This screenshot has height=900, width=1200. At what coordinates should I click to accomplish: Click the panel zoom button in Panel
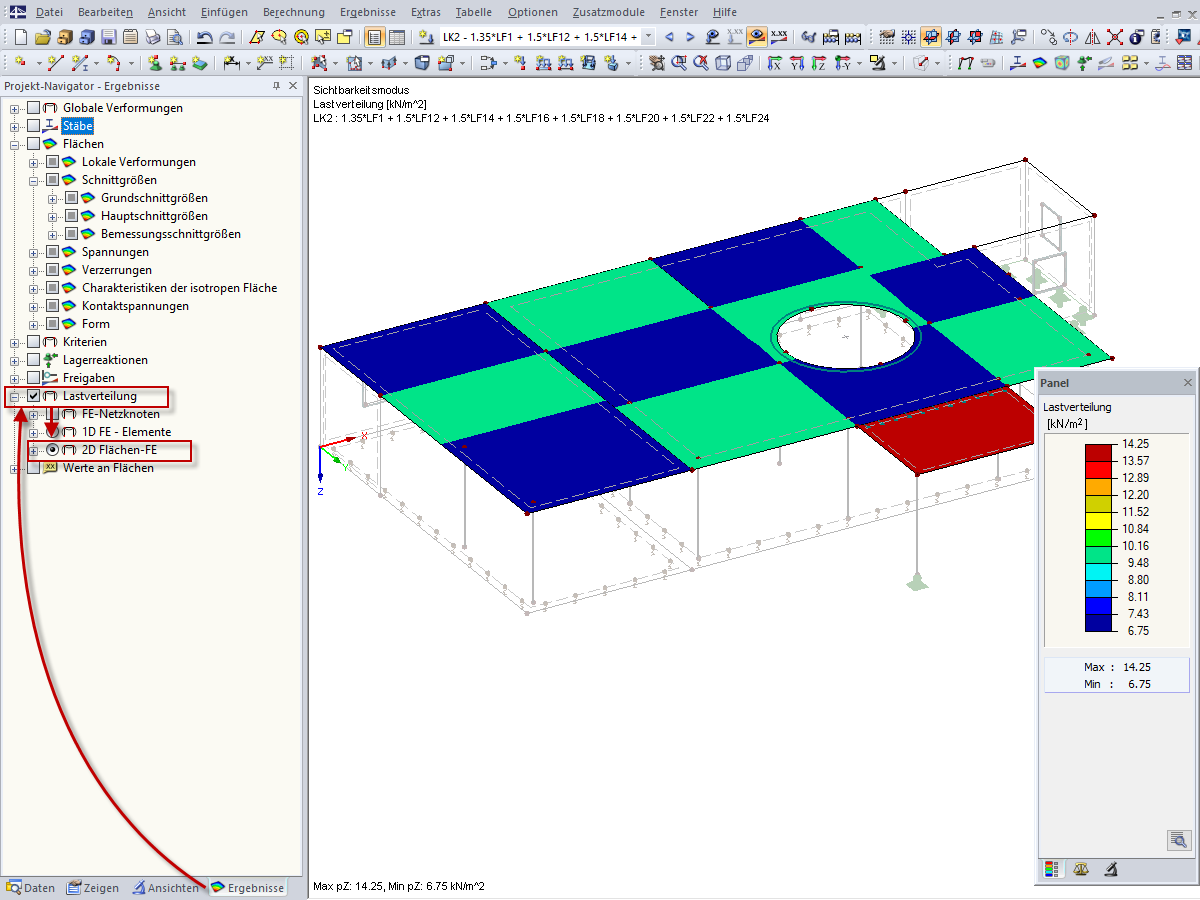pos(1179,840)
